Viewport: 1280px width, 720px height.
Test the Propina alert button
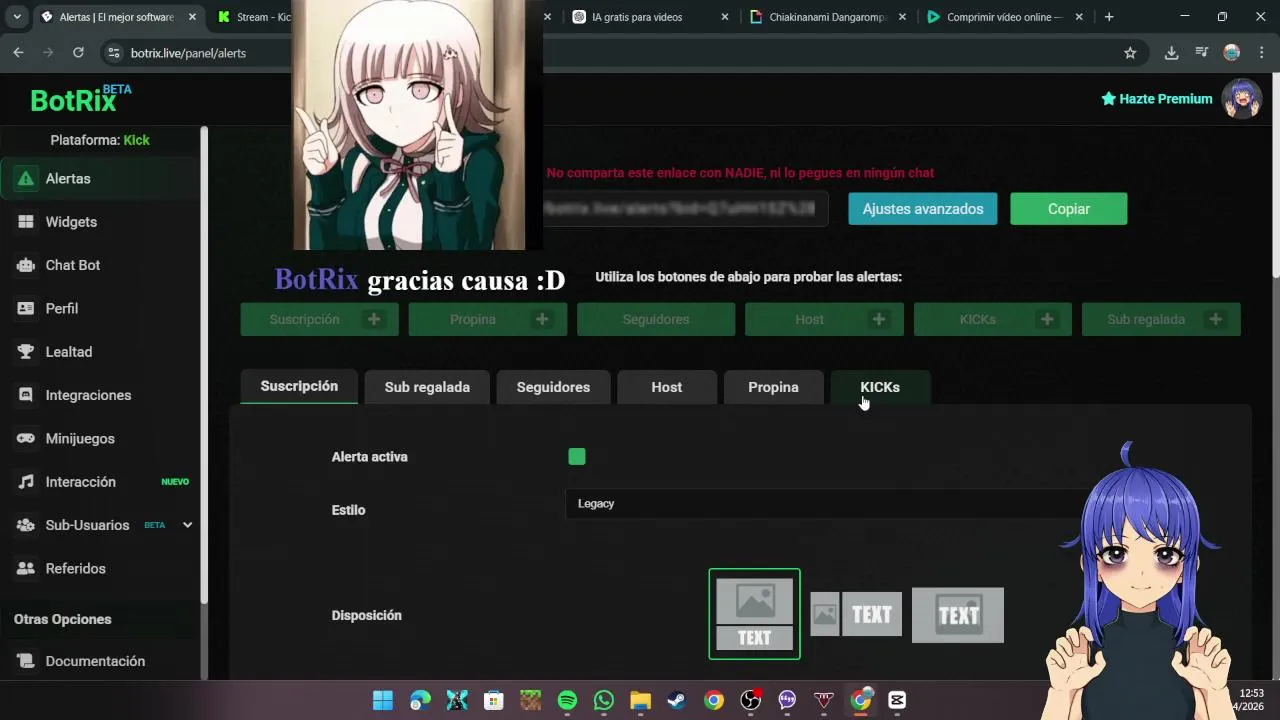click(488, 319)
